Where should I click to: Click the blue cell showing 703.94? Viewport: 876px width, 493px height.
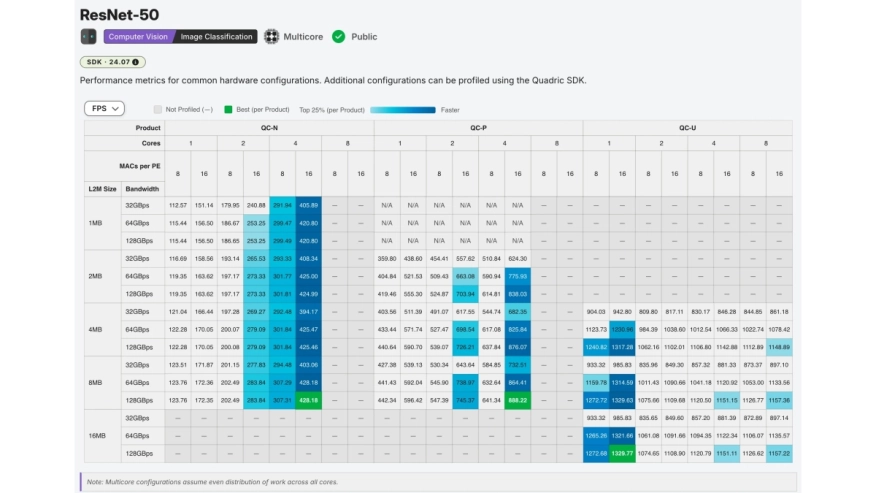tap(465, 294)
